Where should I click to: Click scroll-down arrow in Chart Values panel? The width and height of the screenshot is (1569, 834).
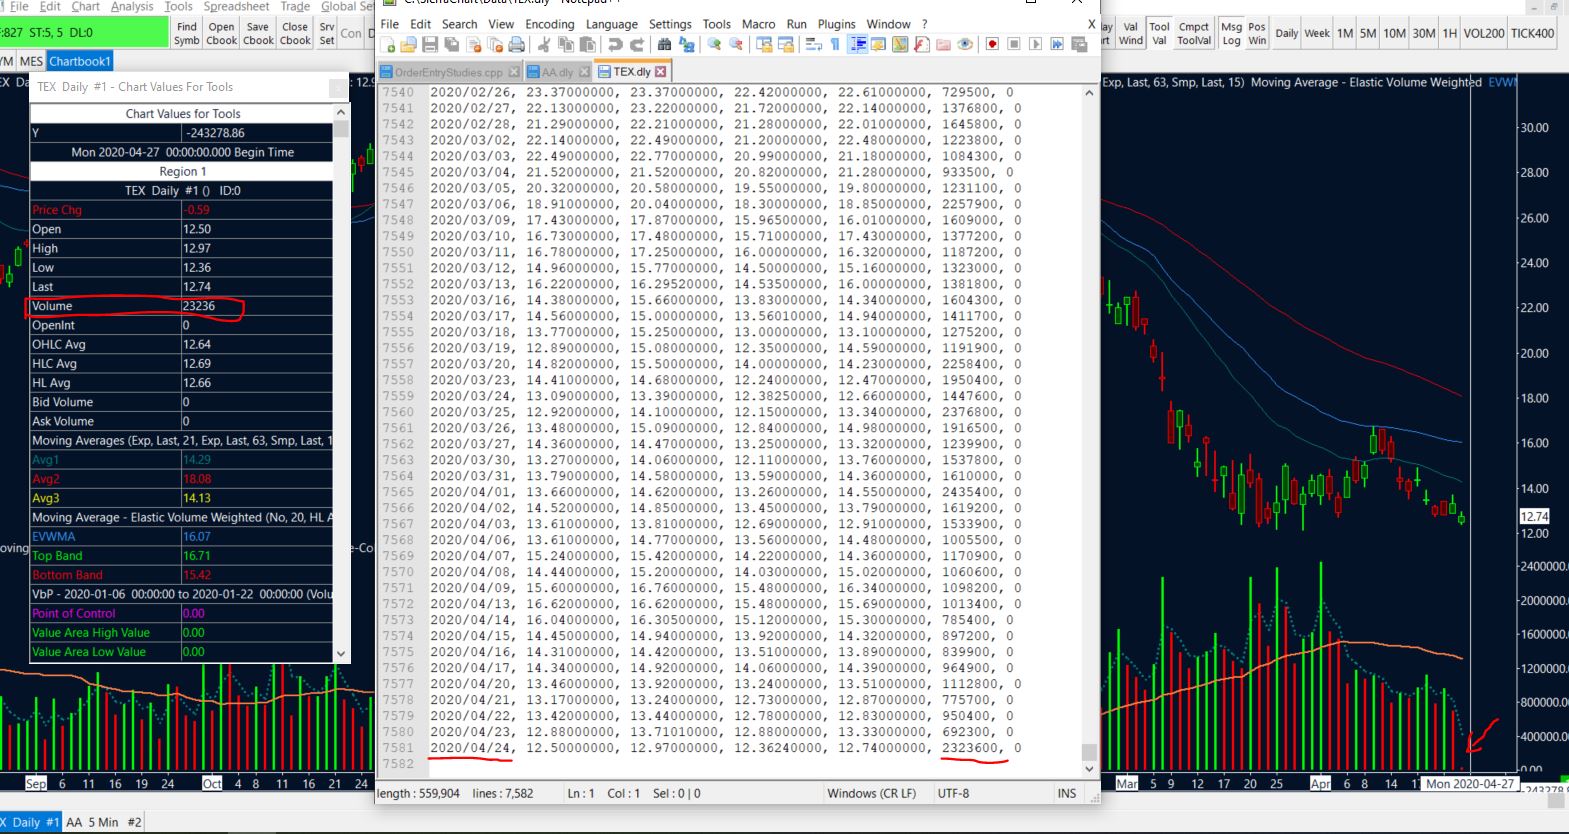pos(341,653)
